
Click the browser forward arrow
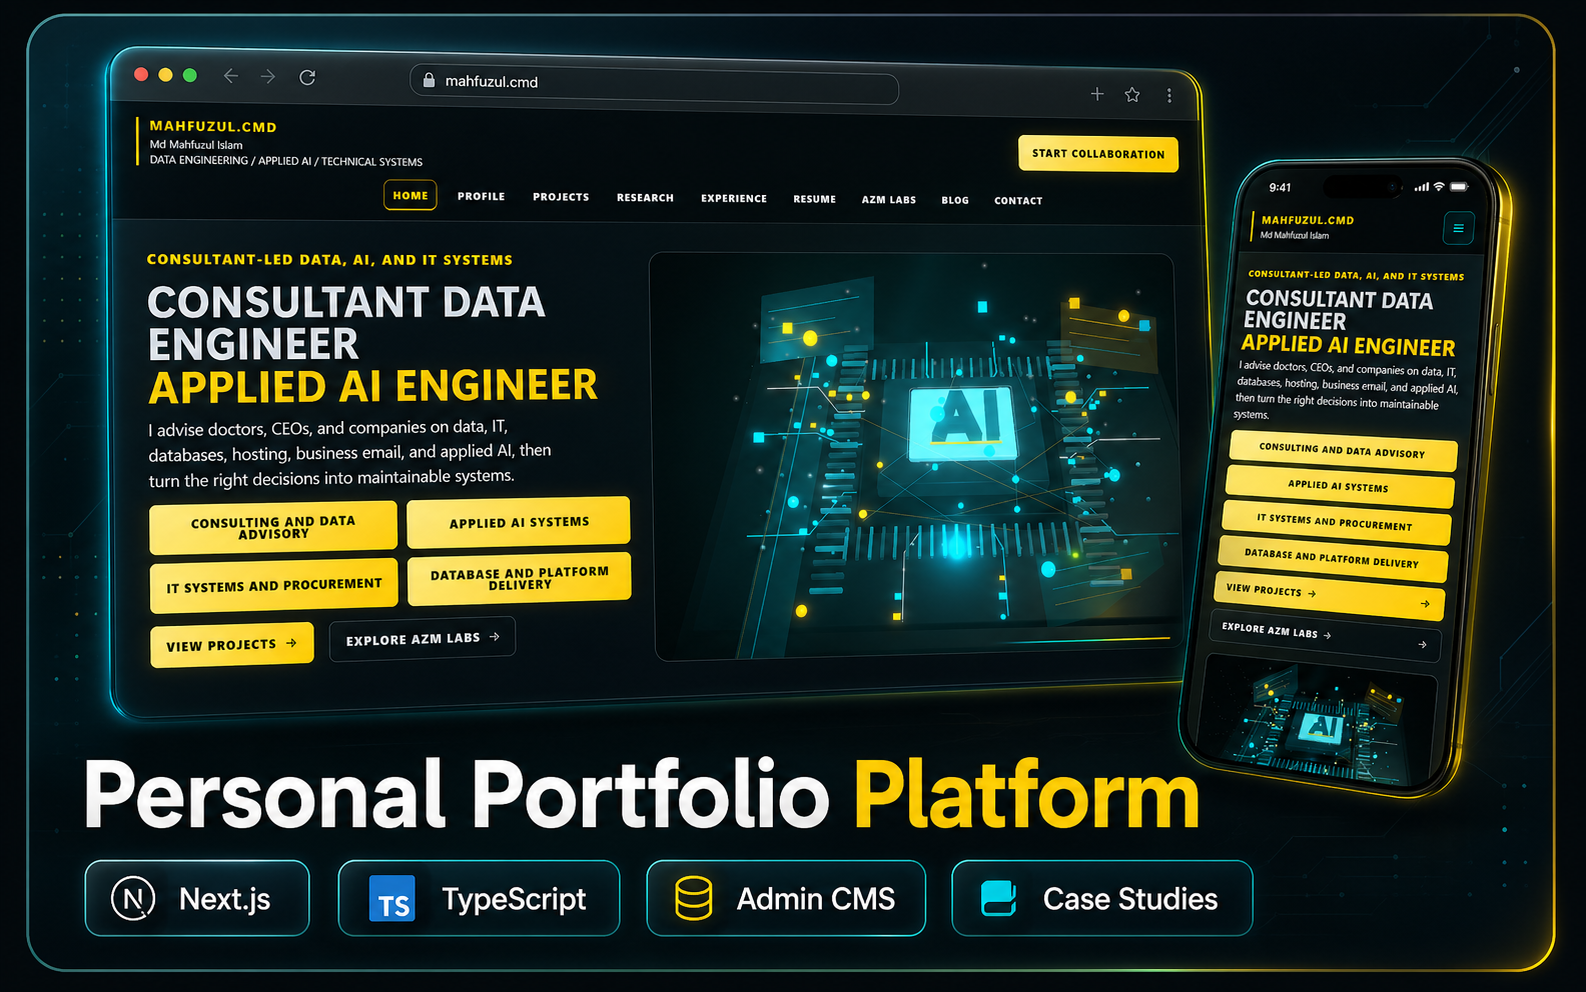(268, 77)
